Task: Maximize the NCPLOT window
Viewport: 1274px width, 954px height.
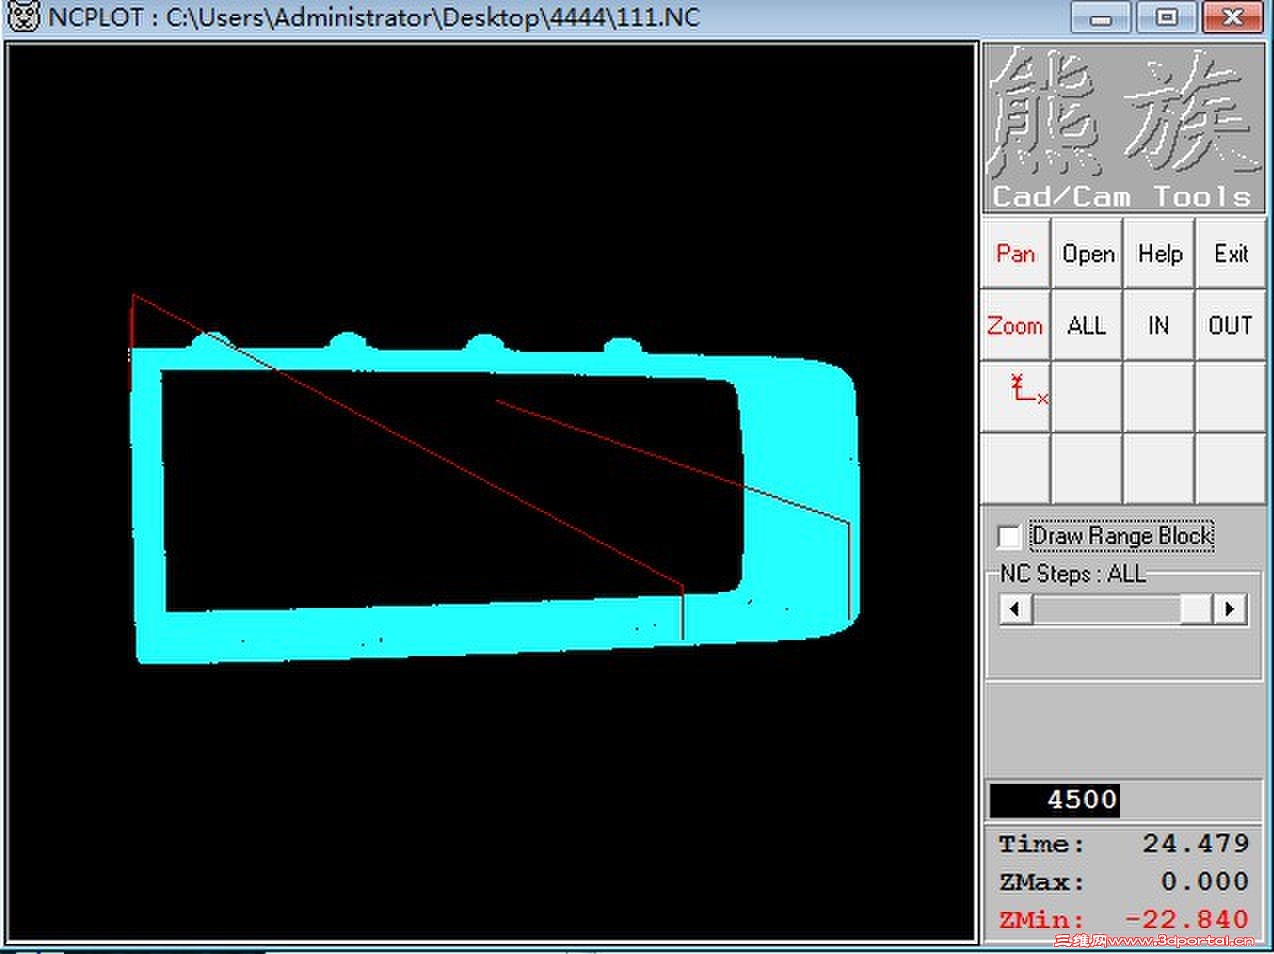Action: pos(1166,18)
